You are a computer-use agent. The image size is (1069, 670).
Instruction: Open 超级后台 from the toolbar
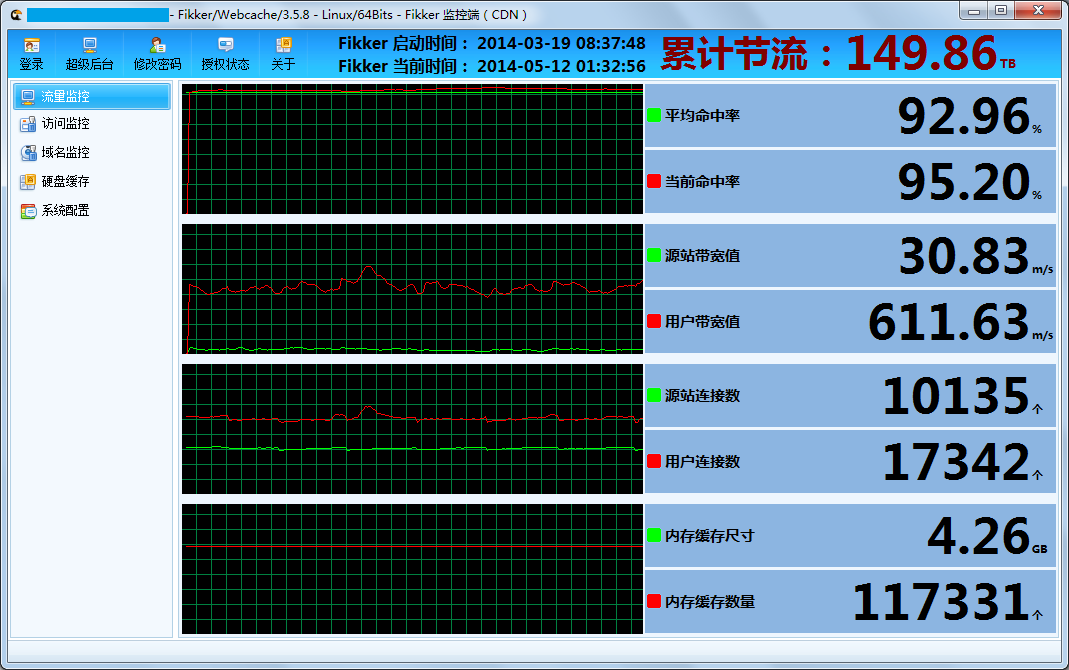click(89, 53)
